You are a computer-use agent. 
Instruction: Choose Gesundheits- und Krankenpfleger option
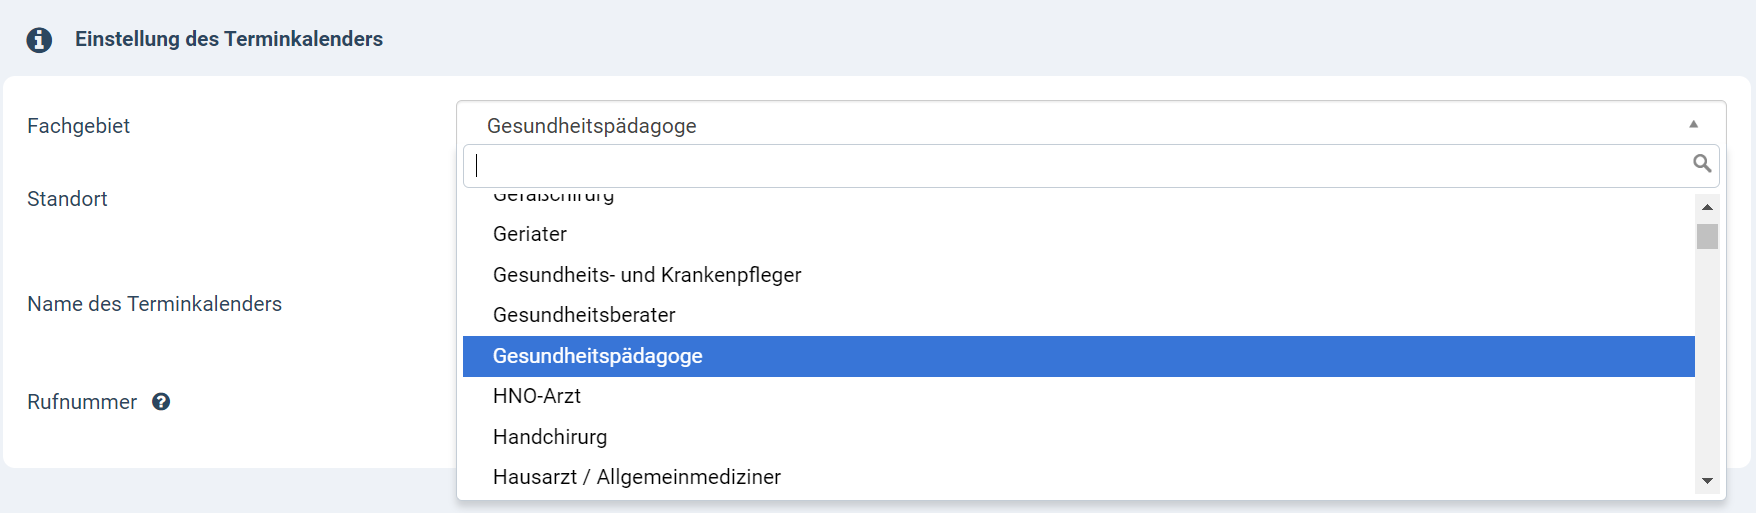click(647, 275)
